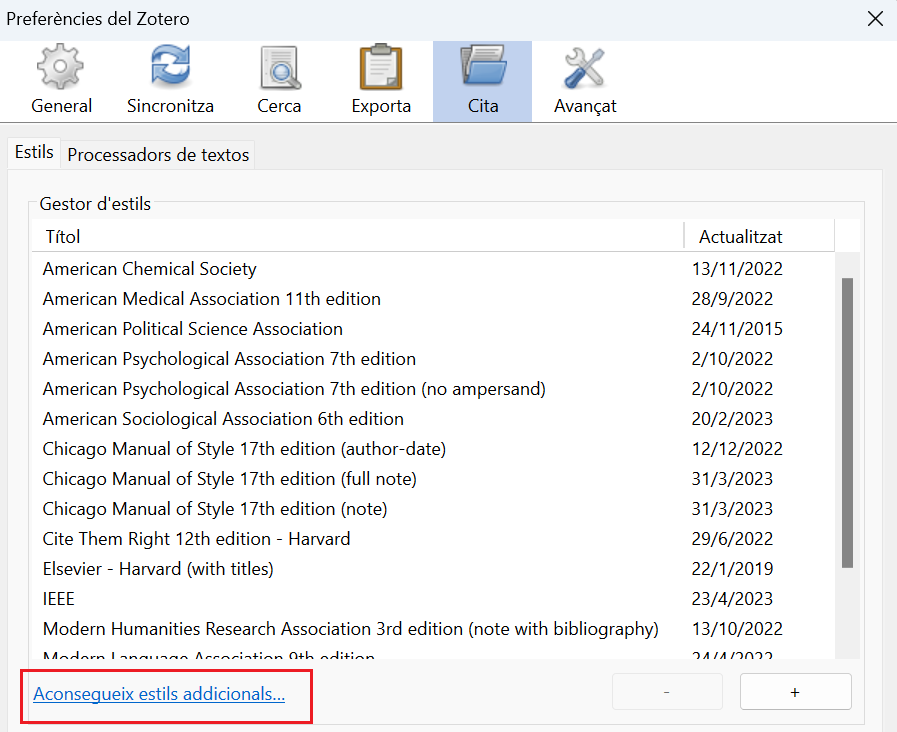Click the minus button to remove a style
Screen dimensions: 897x732
point(667,692)
